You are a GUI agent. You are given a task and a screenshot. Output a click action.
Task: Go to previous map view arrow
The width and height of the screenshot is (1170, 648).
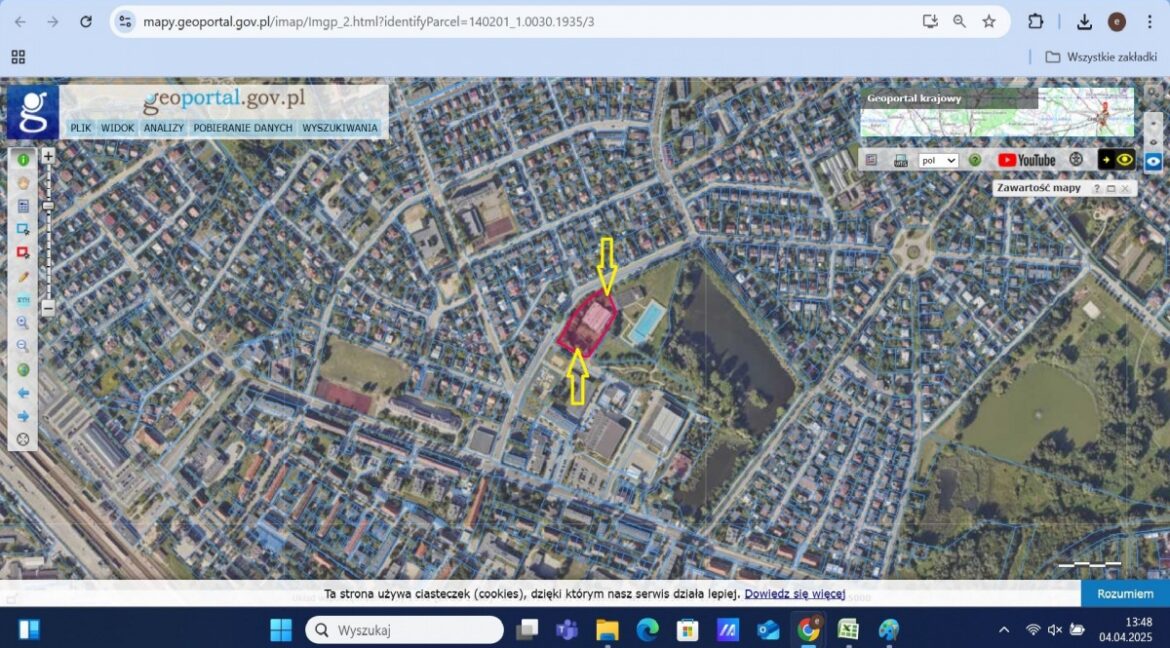(23, 393)
